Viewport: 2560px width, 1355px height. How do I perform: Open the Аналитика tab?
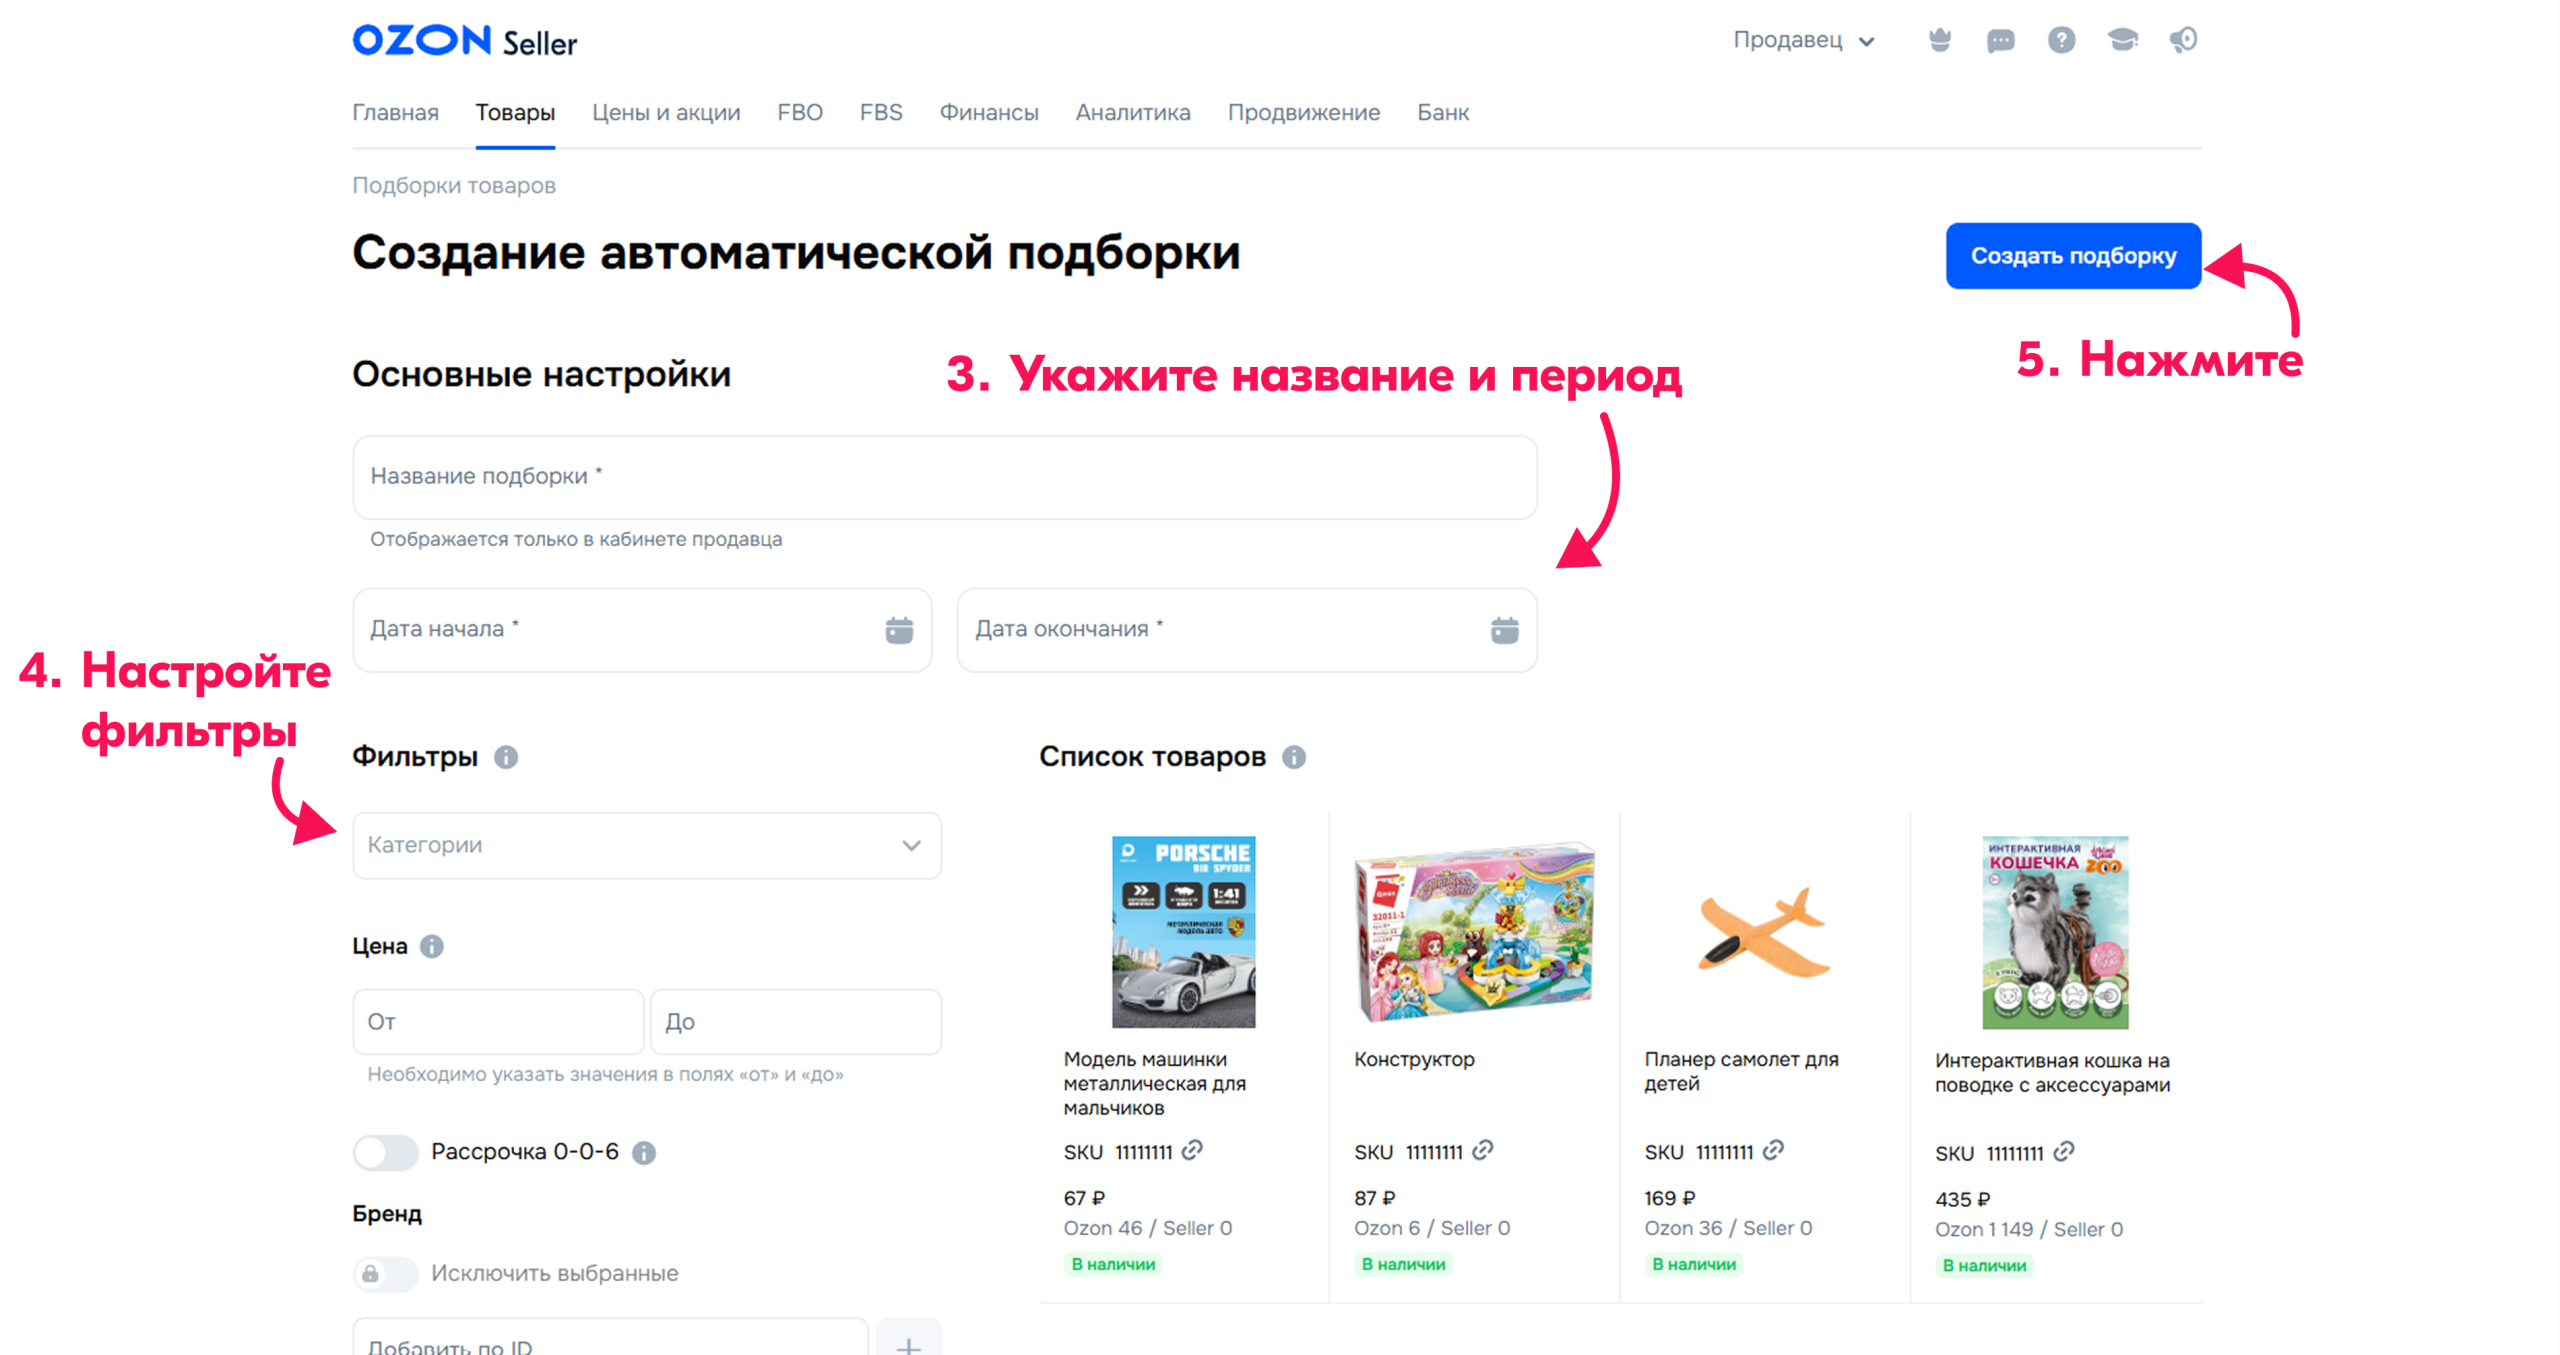[x=1133, y=112]
